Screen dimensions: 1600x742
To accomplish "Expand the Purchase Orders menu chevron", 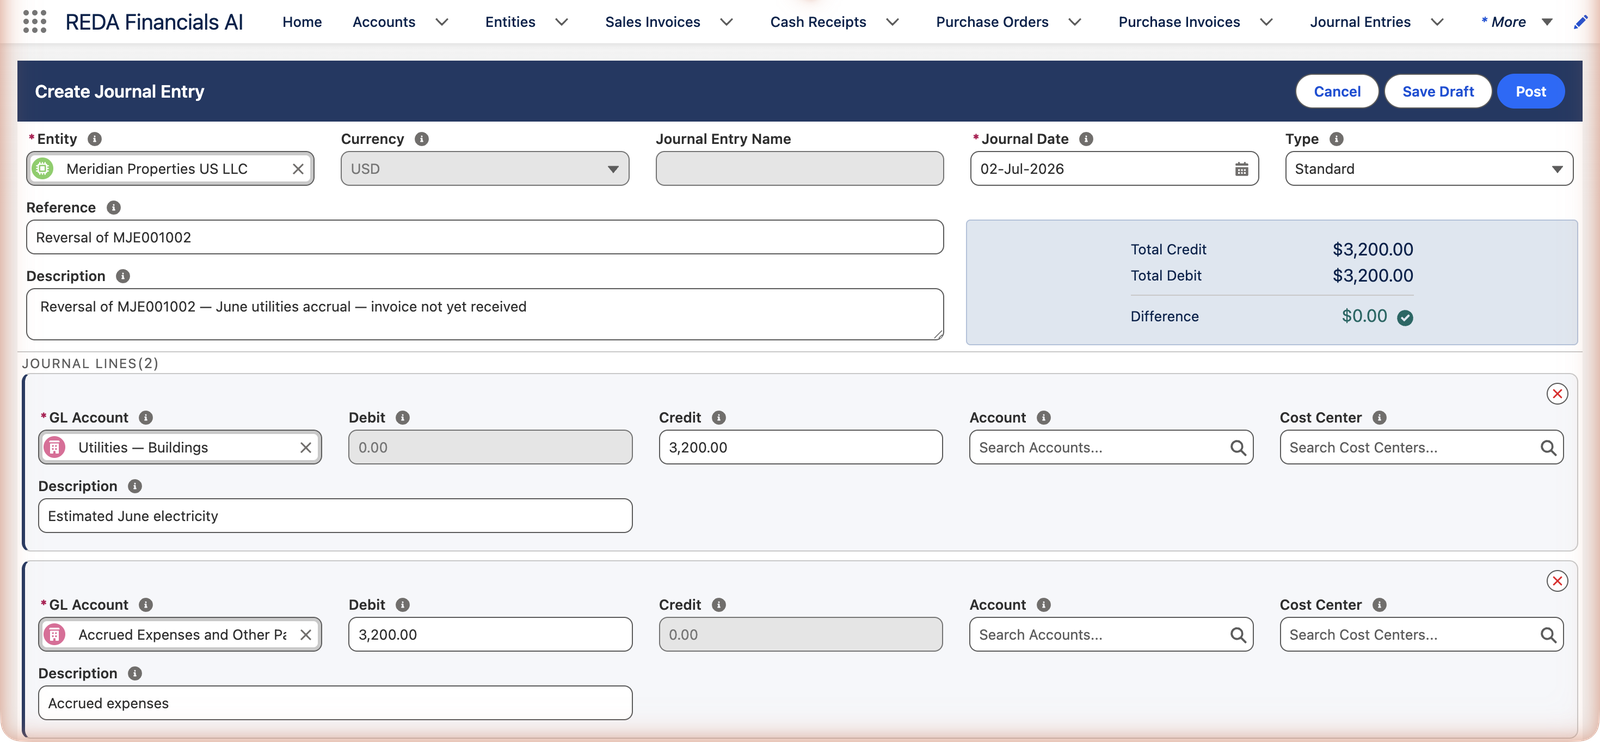I will (1075, 22).
